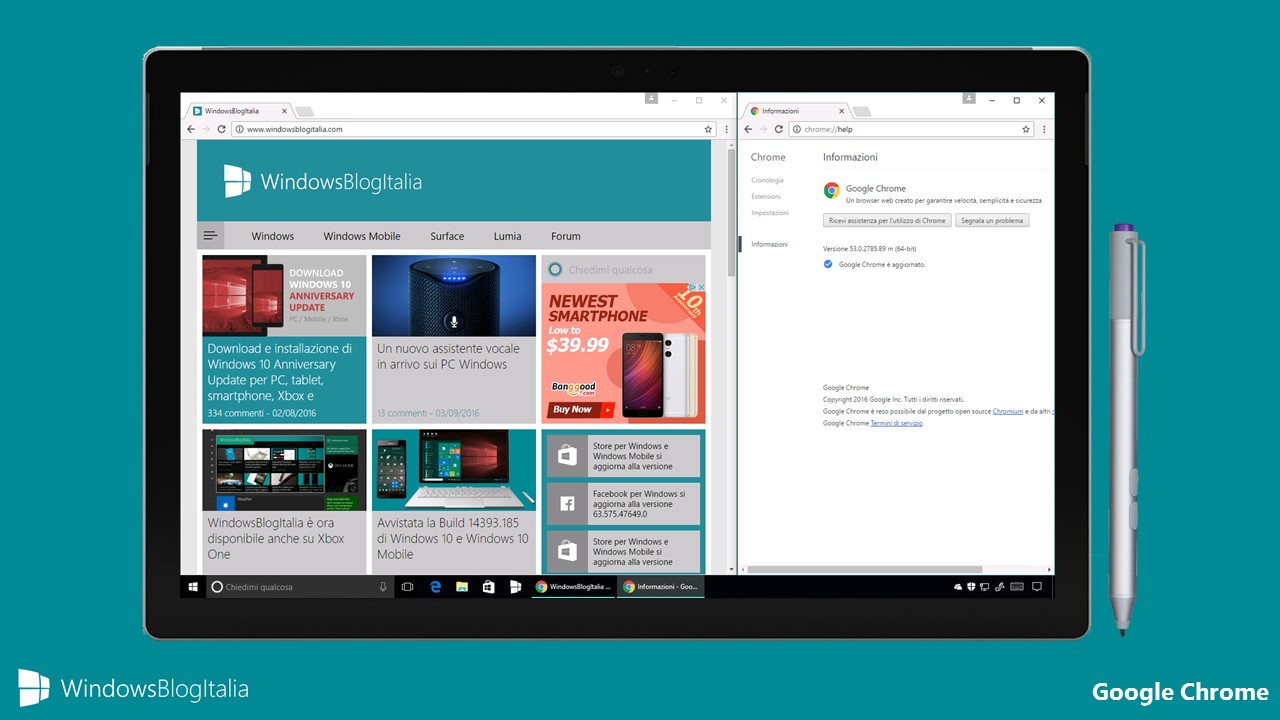Open the Xbox One dashboard article thumbnail
The height and width of the screenshot is (720, 1280).
coord(284,471)
